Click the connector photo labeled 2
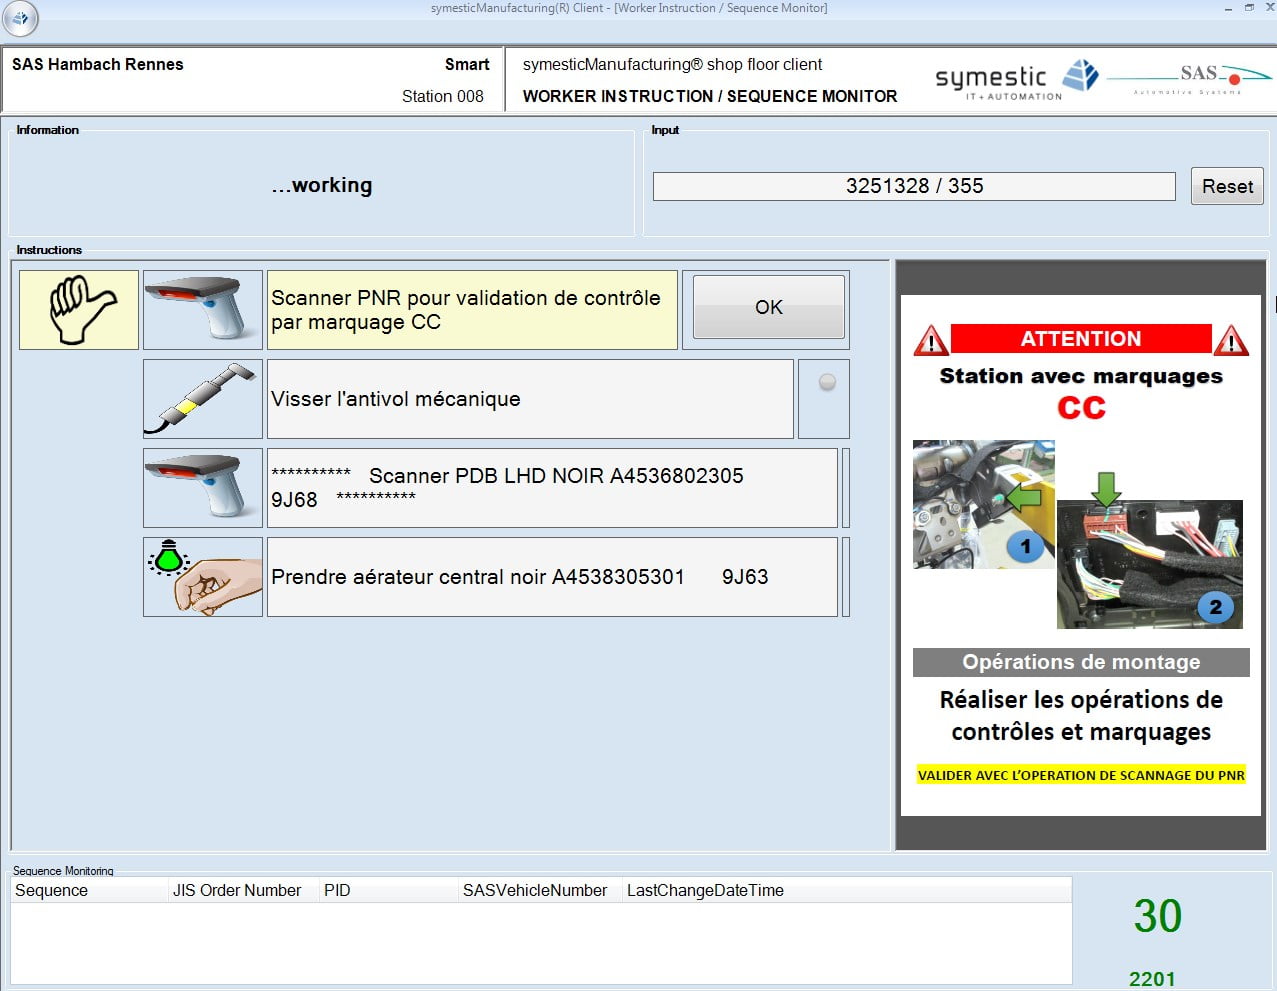 coord(1149,564)
